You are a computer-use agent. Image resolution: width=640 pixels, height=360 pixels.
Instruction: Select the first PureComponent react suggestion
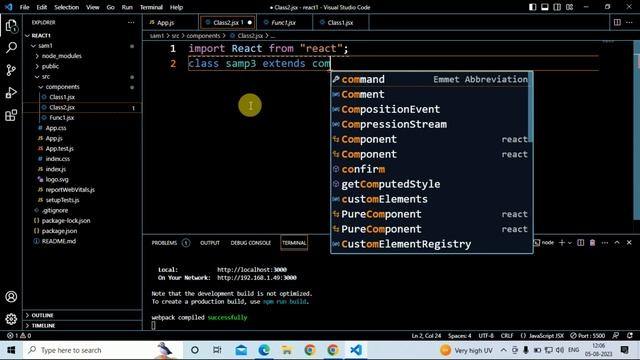(x=430, y=214)
